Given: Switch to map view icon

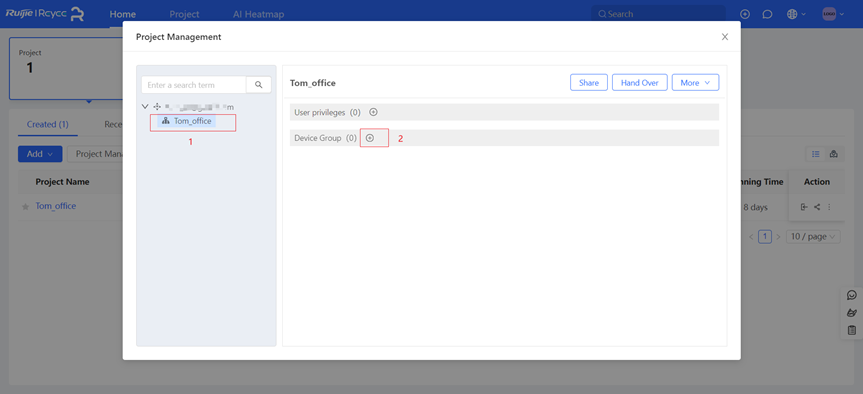Looking at the screenshot, I should [x=834, y=154].
